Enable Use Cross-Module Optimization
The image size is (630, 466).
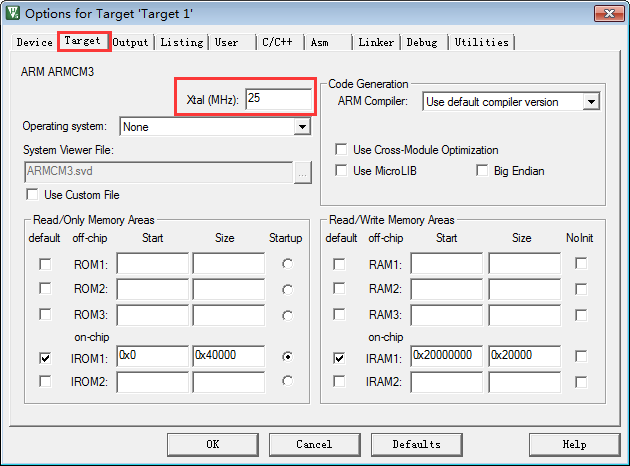[x=341, y=149]
